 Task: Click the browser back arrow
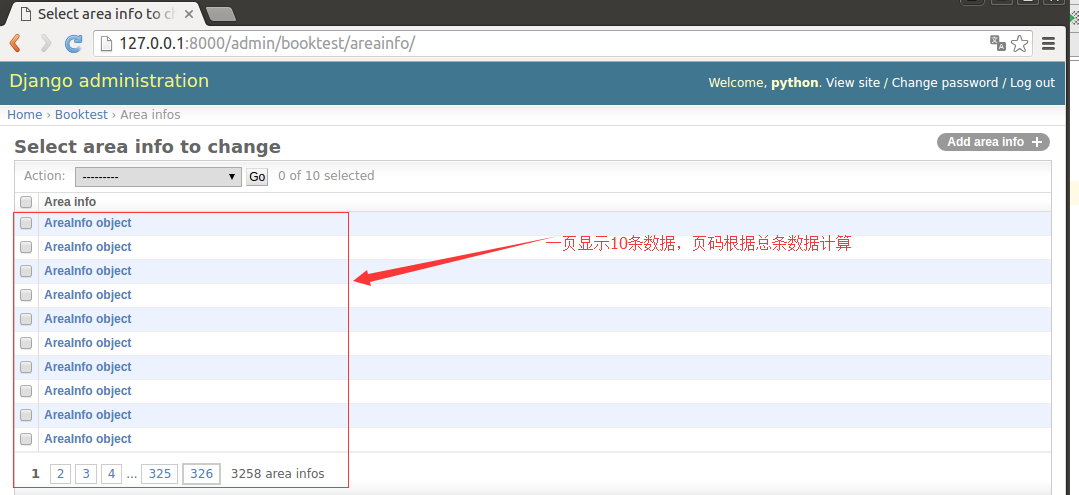click(16, 43)
